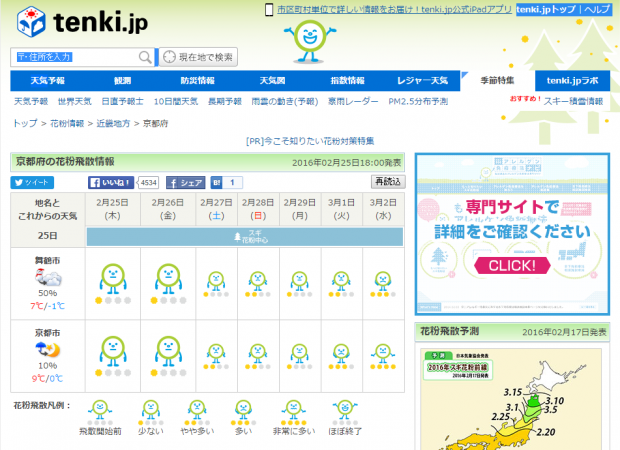Image resolution: width=620 pixels, height=450 pixels.
Task: Click 日直予報士 submenu link
Action: click(x=123, y=102)
